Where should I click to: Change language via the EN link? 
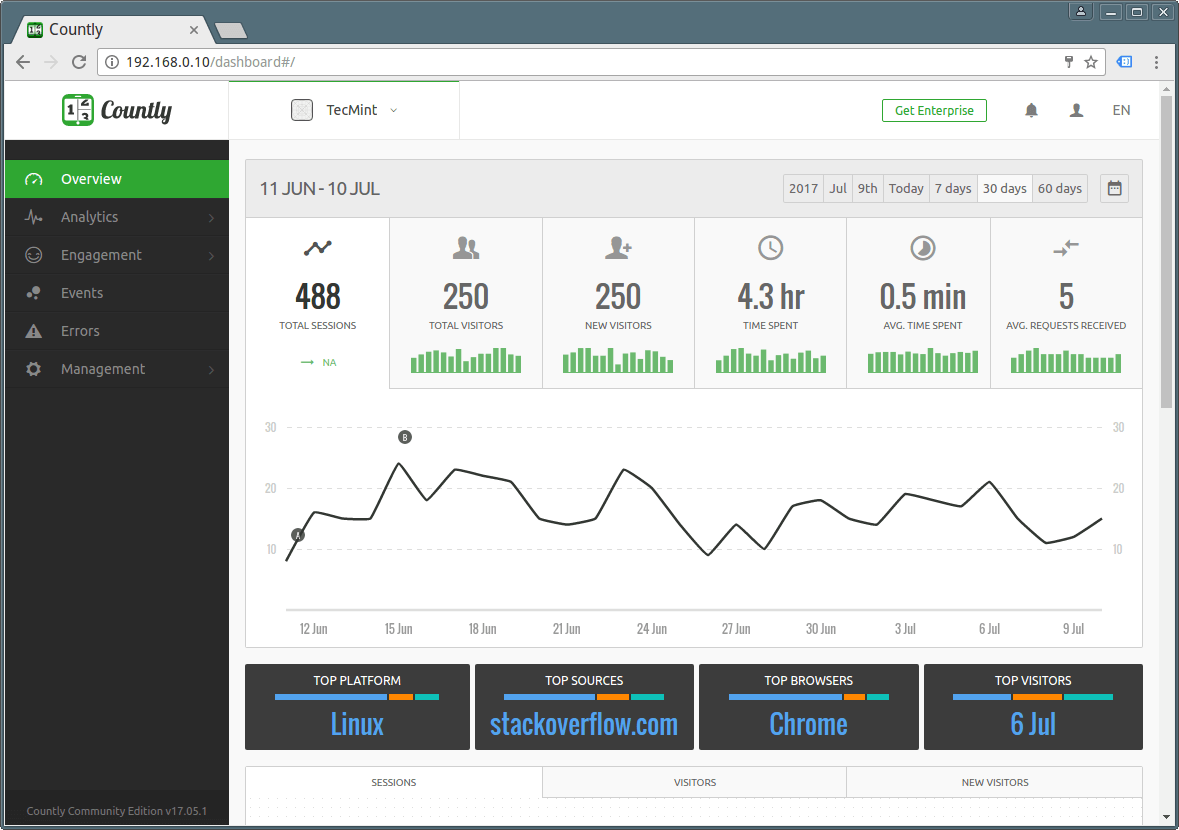coord(1121,111)
